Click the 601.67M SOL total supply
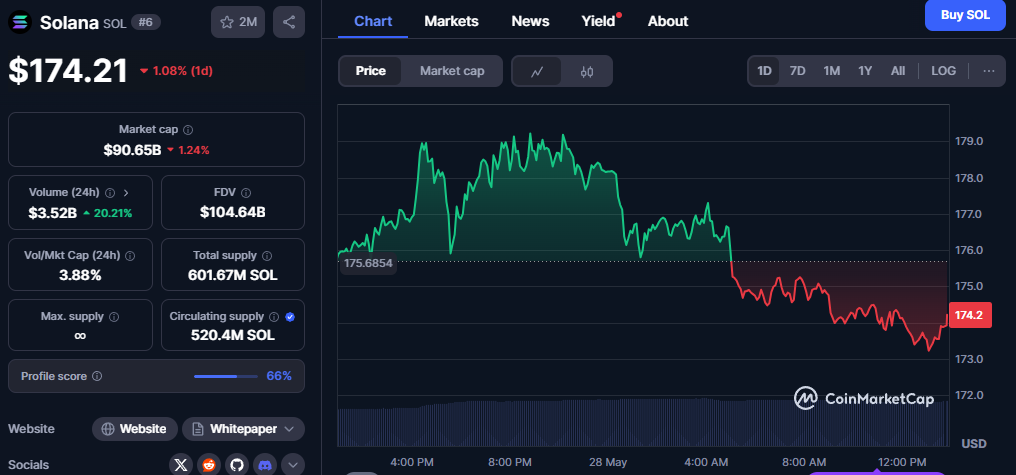 coord(233,275)
